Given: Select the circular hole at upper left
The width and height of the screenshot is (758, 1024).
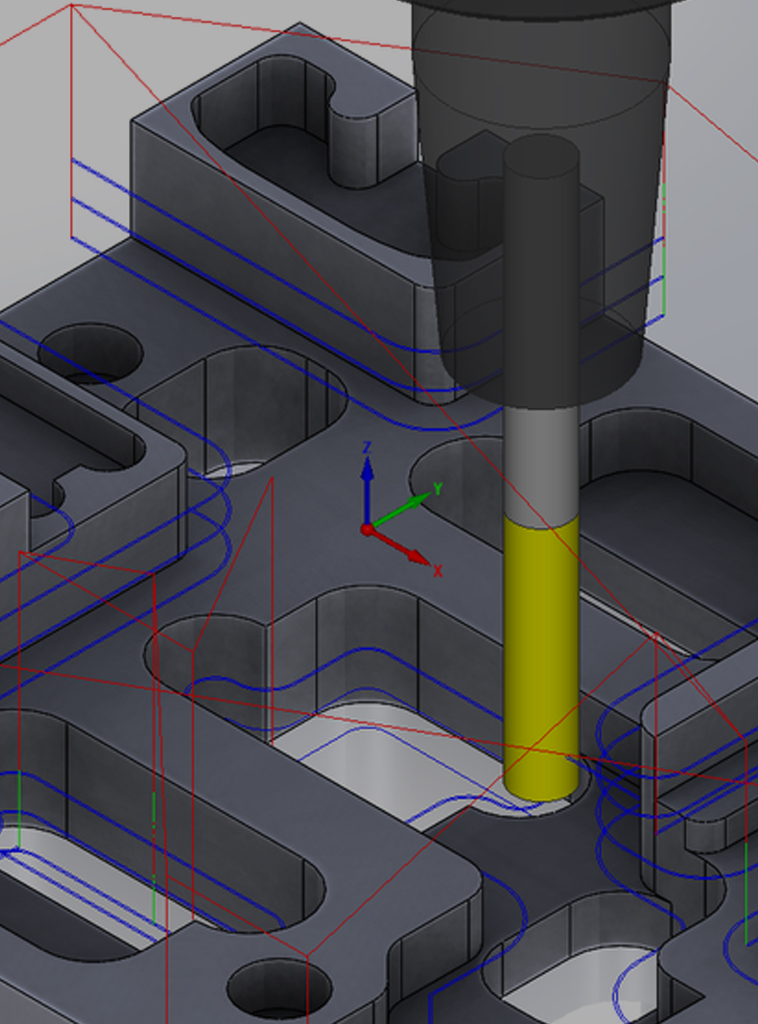Looking at the screenshot, I should coord(90,352).
